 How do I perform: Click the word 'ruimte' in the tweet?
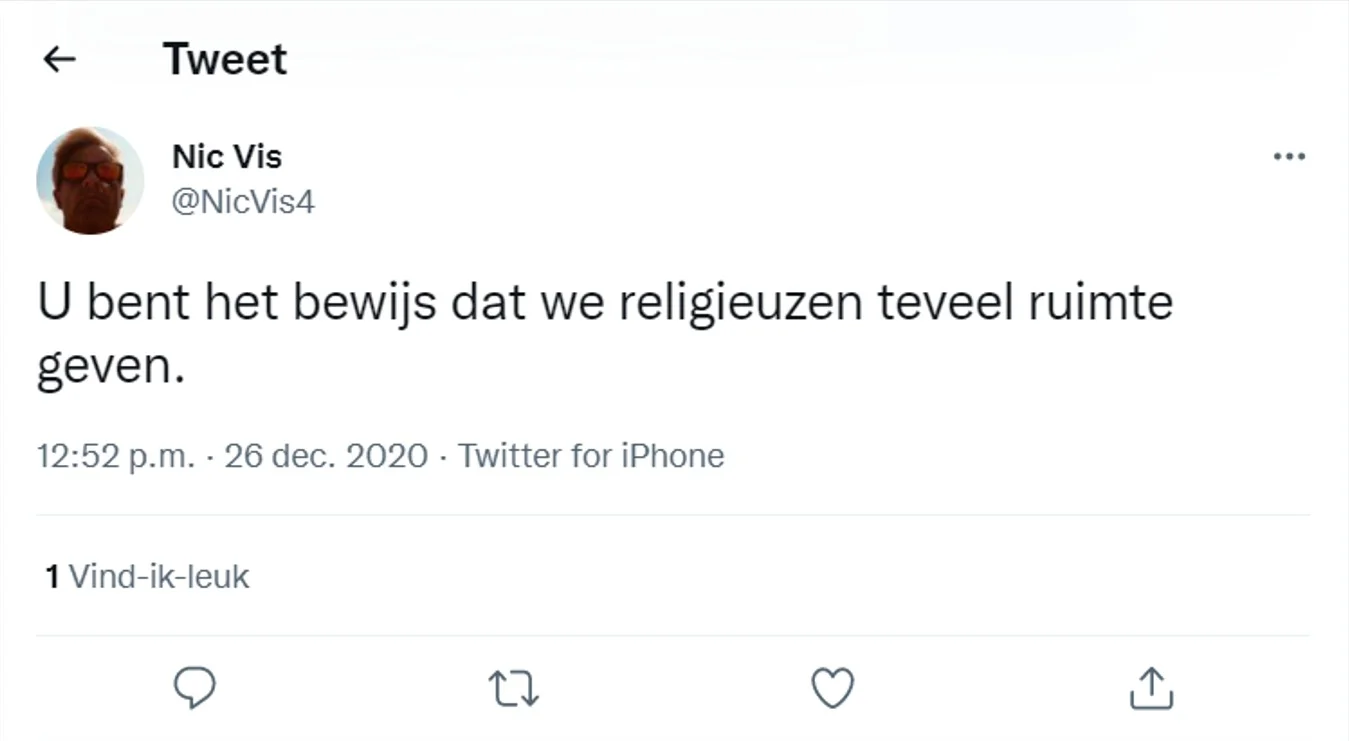[1100, 304]
